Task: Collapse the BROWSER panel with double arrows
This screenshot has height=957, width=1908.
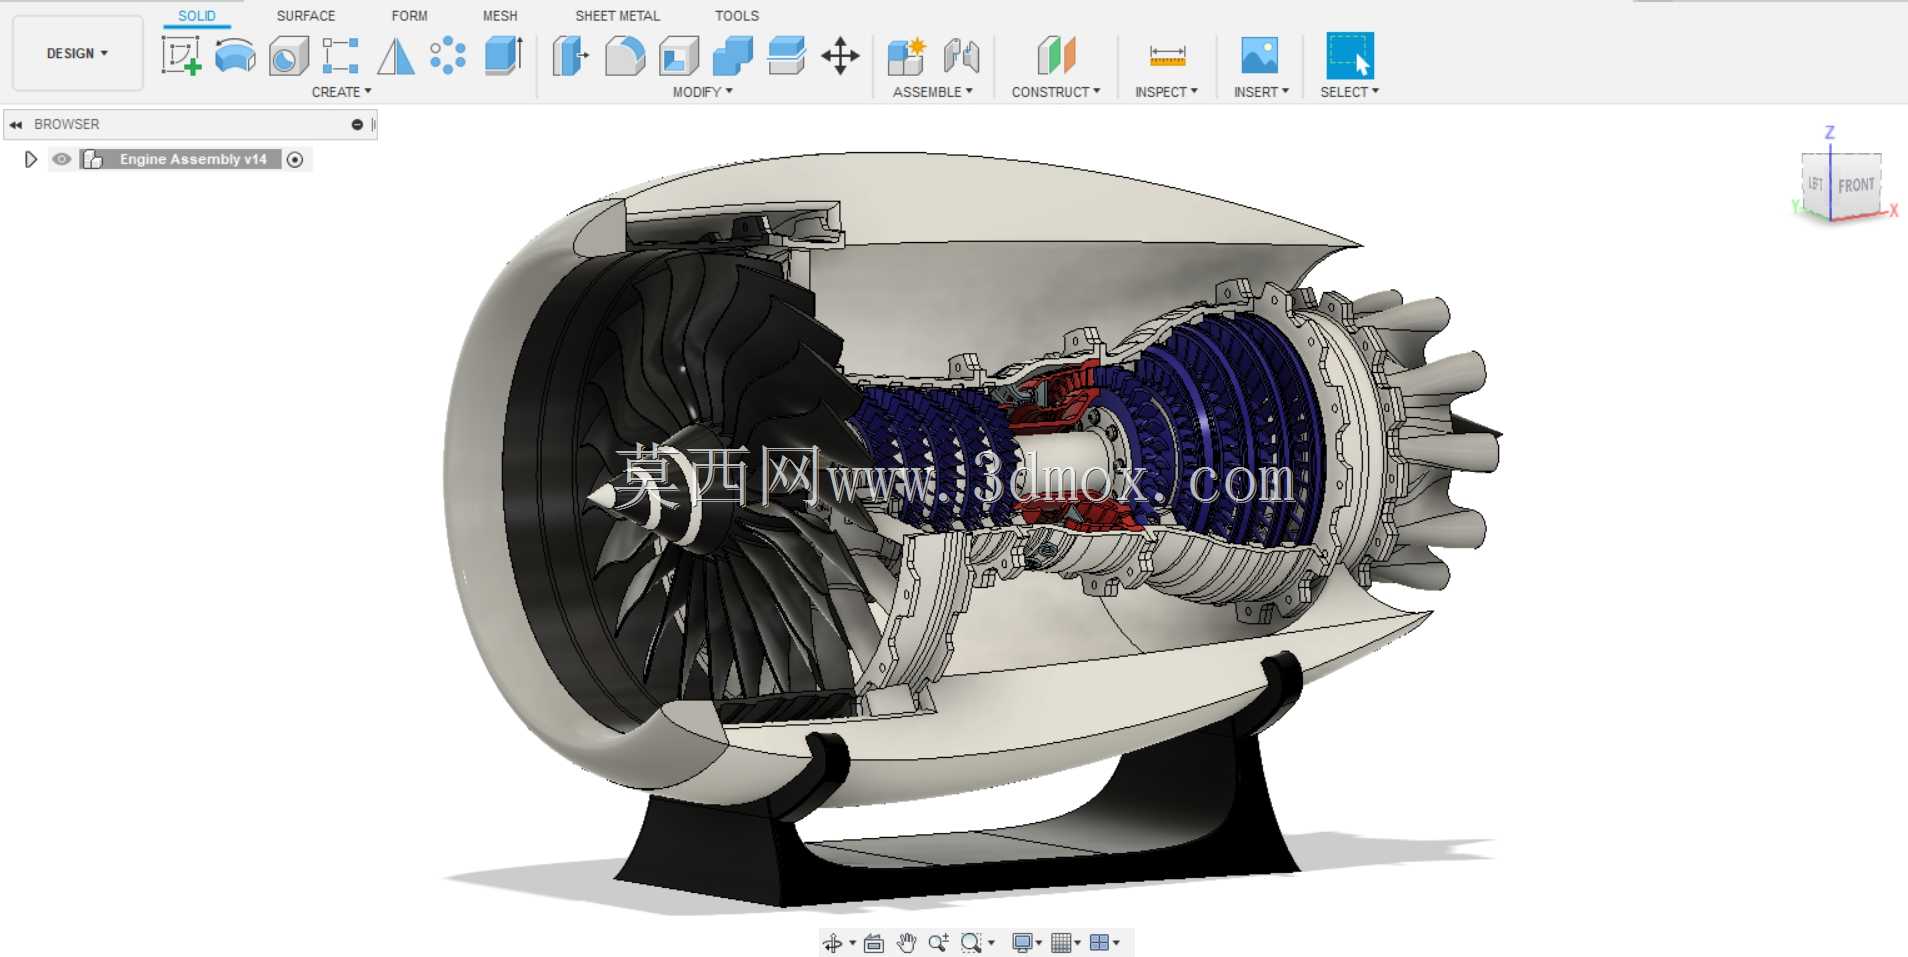Action: pyautogui.click(x=16, y=125)
